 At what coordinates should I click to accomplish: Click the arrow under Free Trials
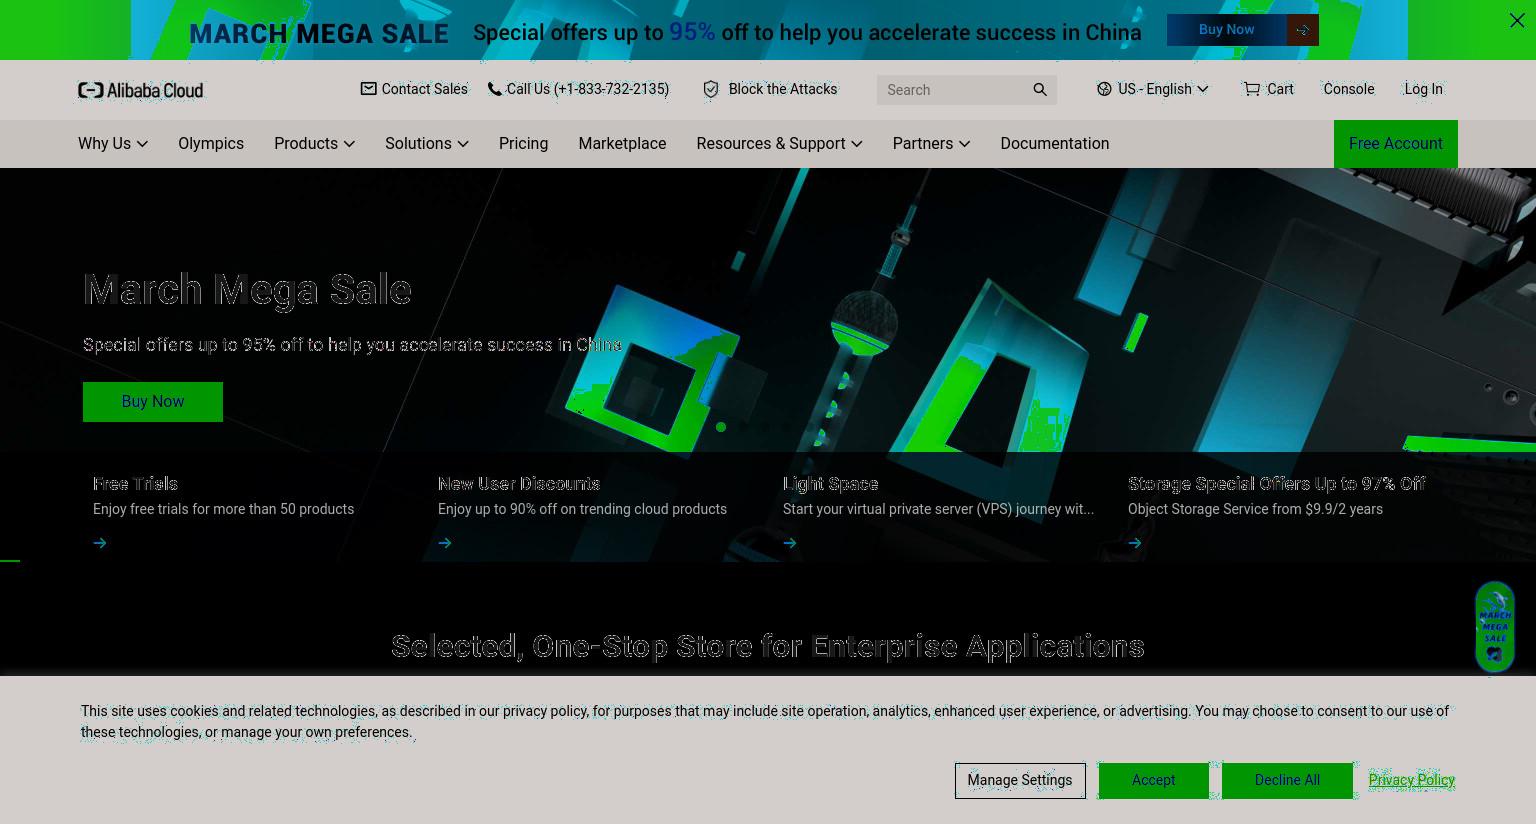pos(100,543)
